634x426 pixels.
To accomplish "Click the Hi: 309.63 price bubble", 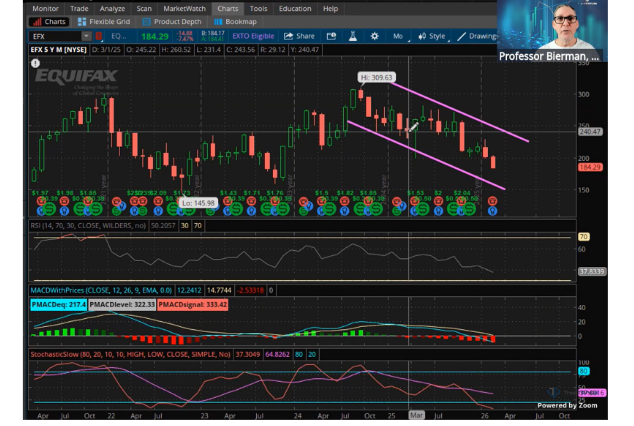I will 376,77.
